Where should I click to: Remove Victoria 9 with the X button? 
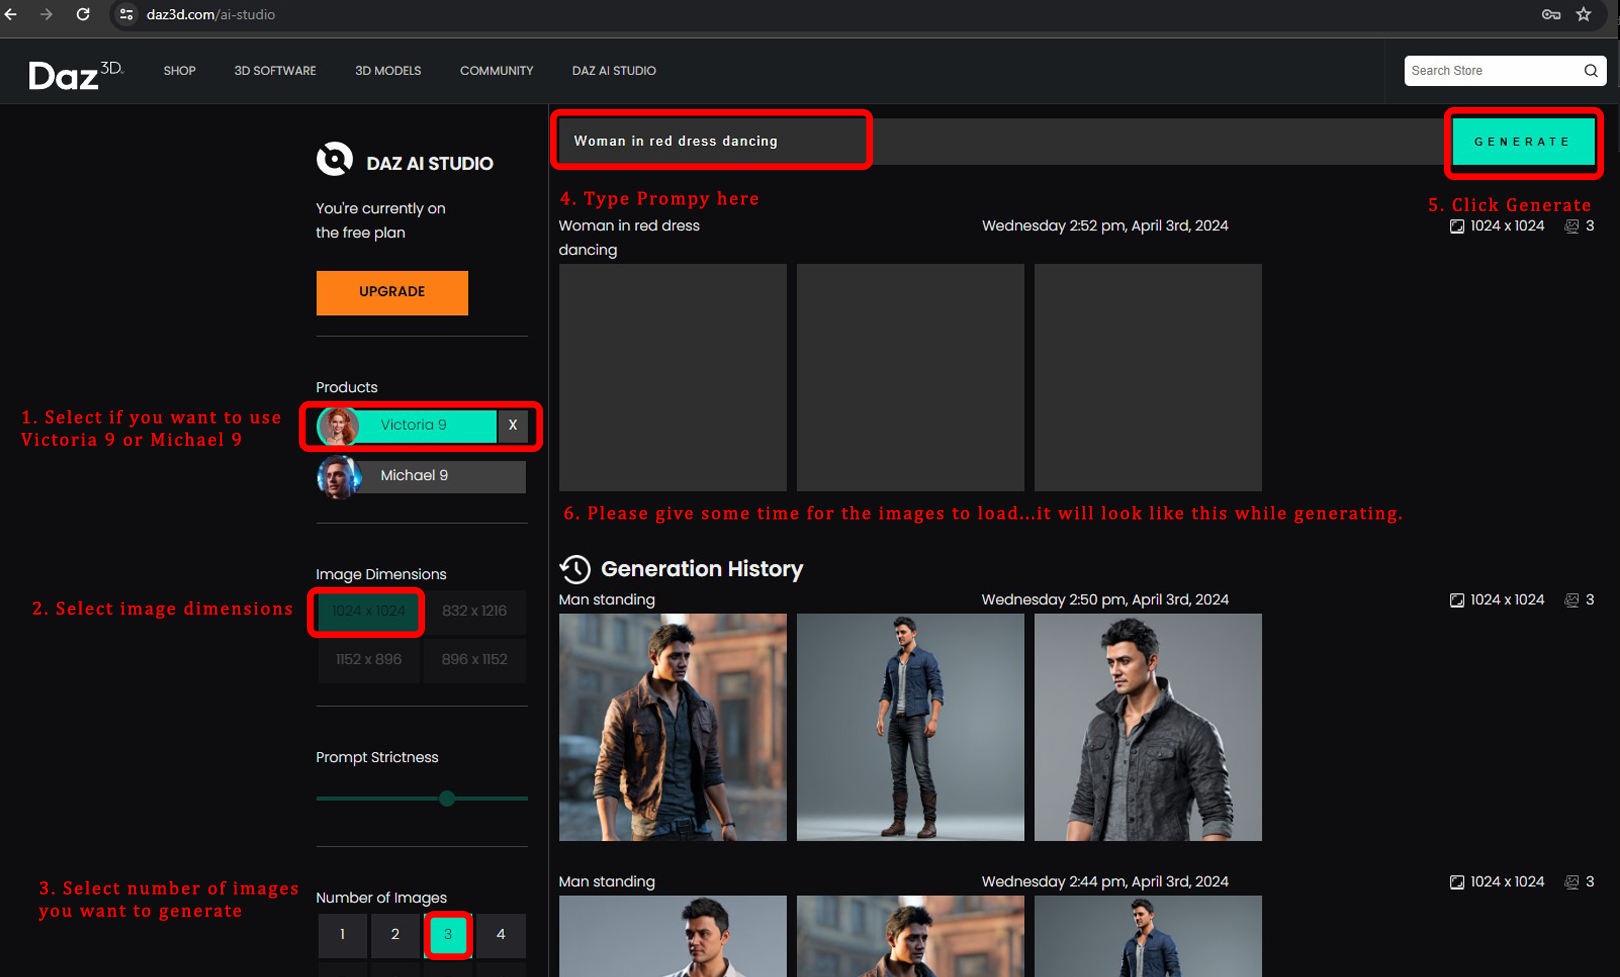point(513,425)
